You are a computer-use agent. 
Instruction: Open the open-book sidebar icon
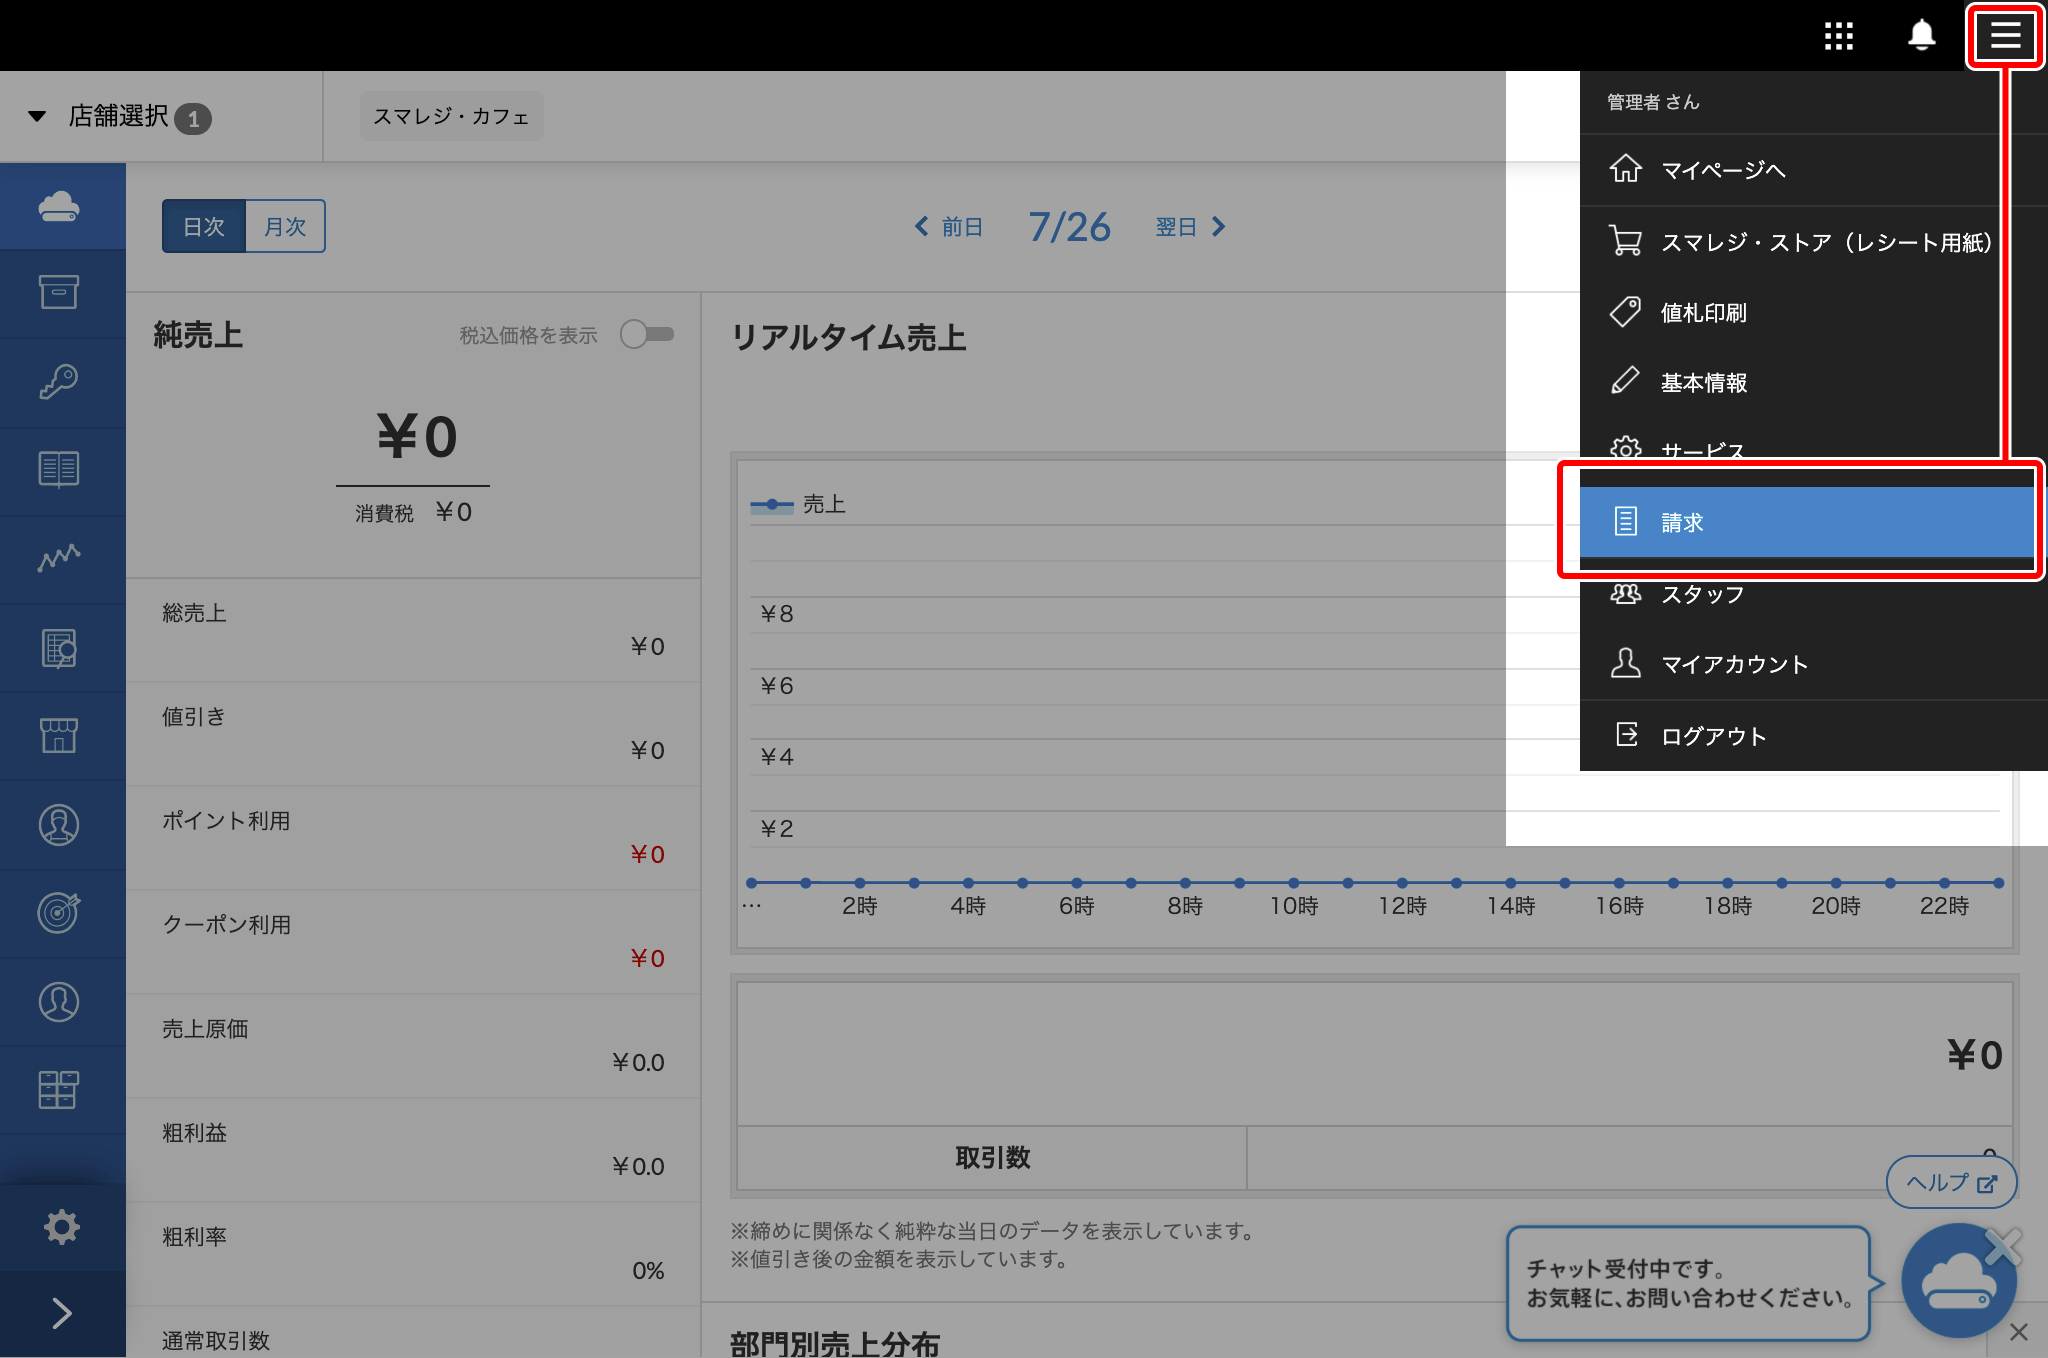(x=59, y=469)
